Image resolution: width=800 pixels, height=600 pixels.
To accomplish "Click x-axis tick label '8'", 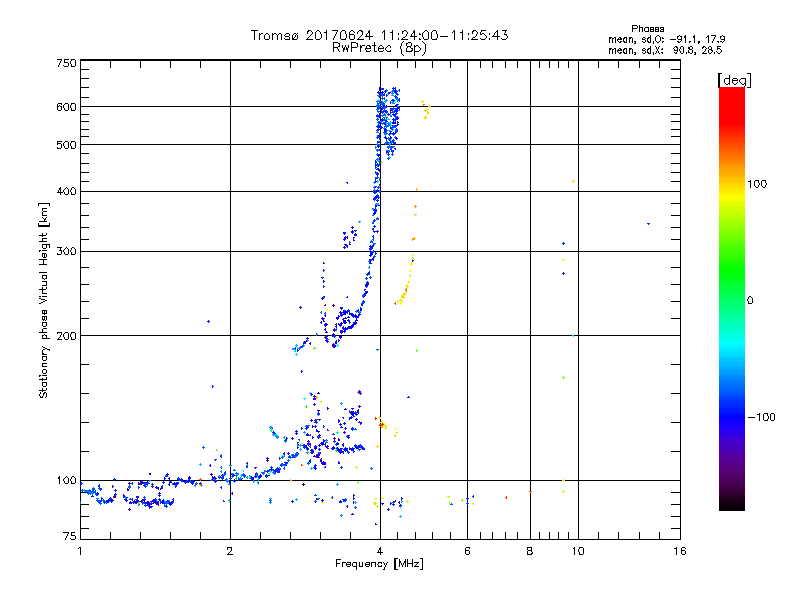I will [x=530, y=551].
